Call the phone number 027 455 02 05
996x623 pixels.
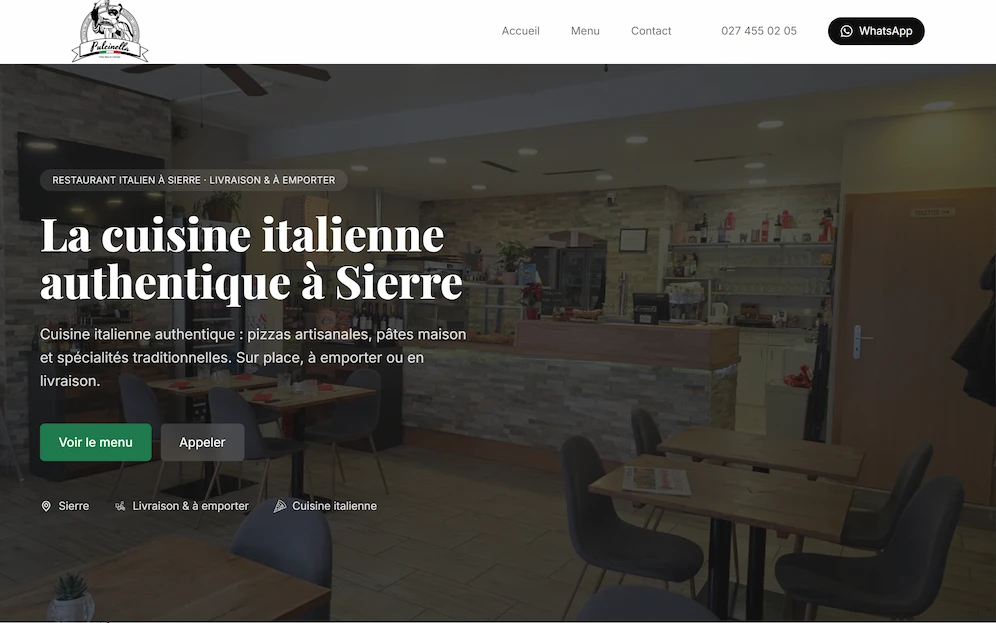(x=758, y=31)
